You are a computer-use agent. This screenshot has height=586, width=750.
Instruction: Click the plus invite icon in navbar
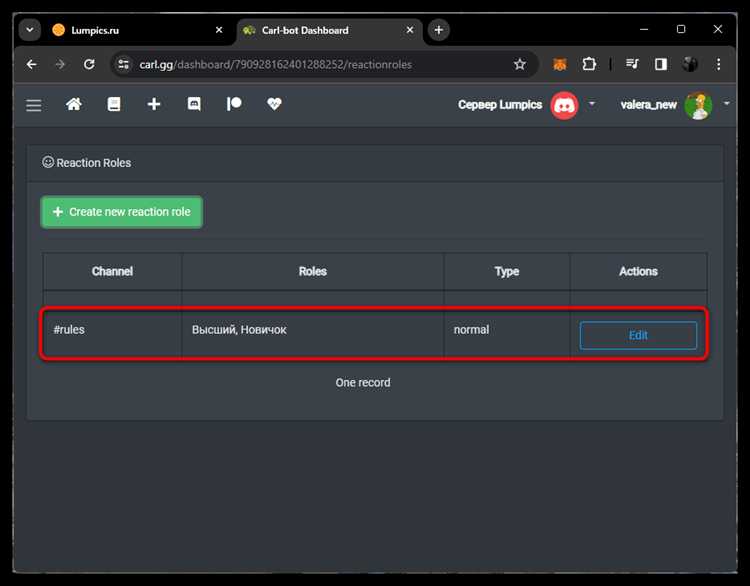point(154,104)
